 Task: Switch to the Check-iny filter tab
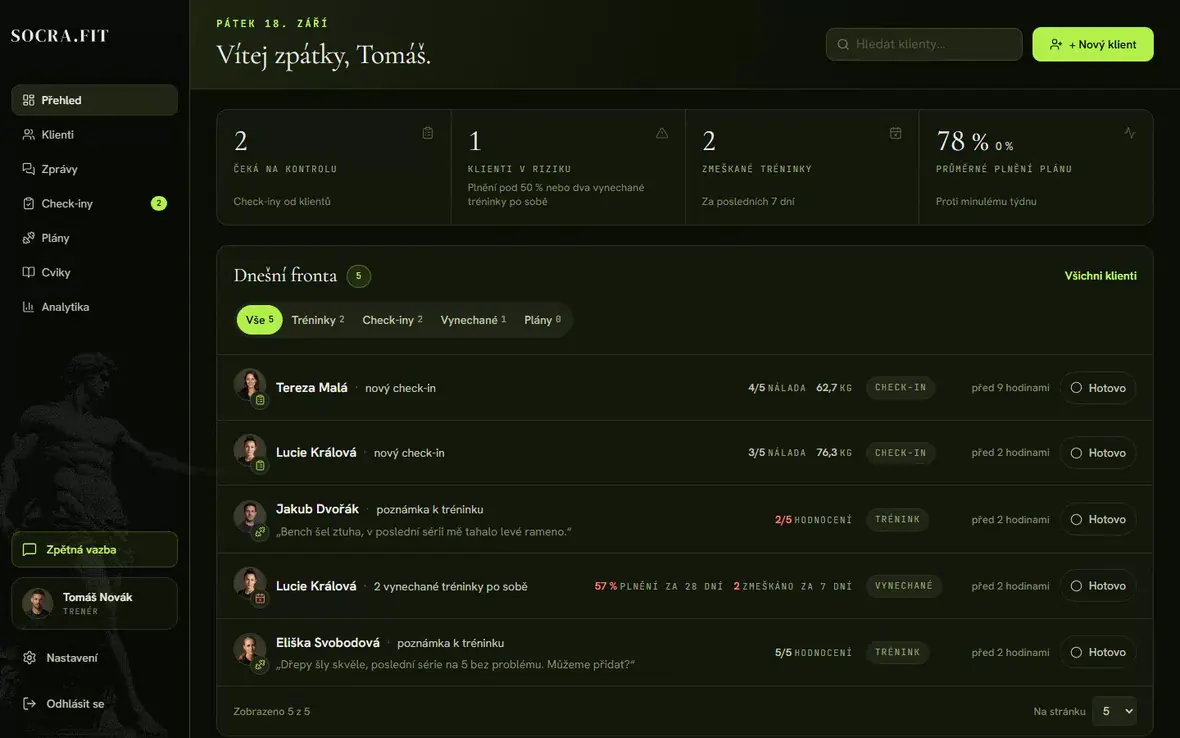392,320
